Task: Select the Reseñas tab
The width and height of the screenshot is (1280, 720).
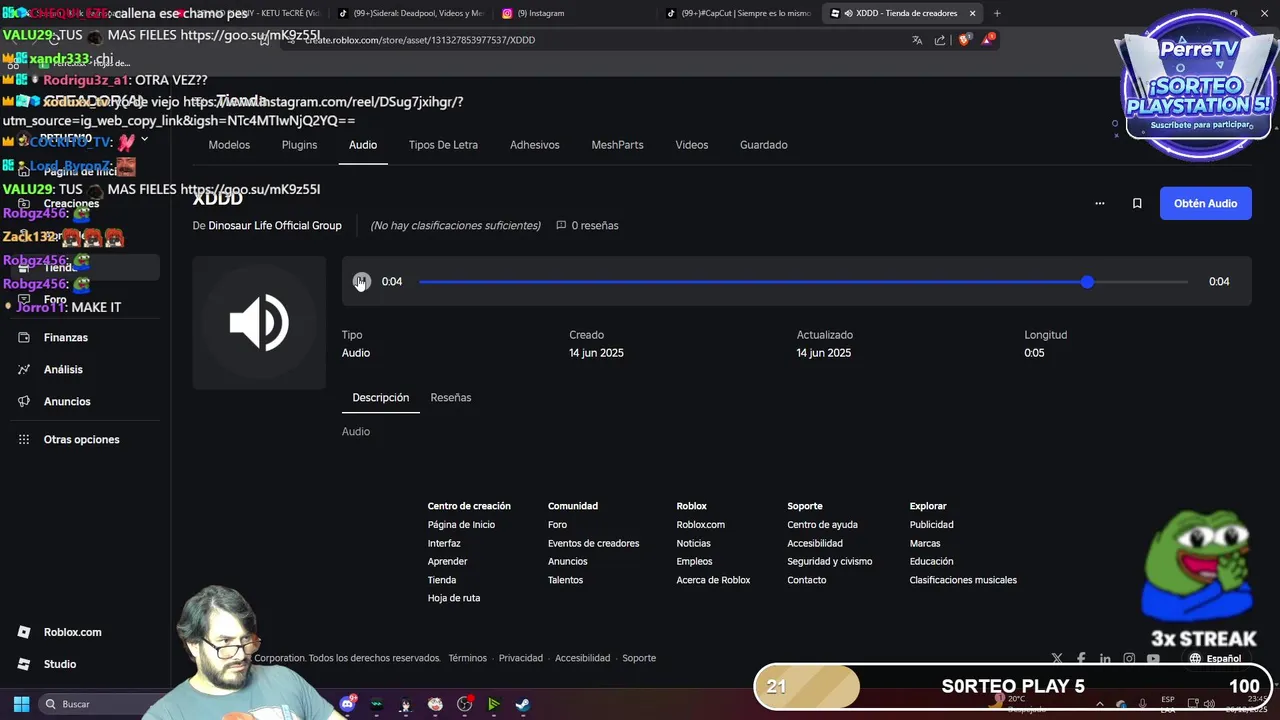Action: click(451, 398)
